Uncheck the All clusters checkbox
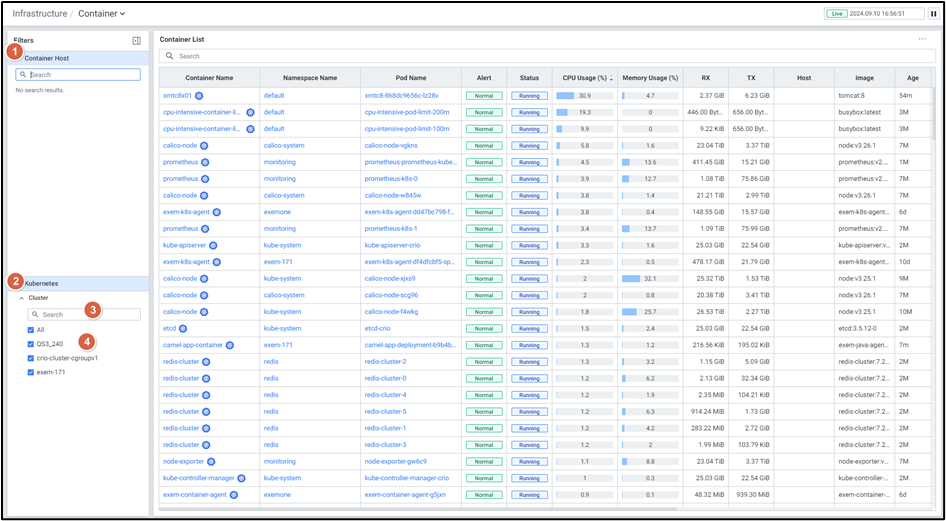This screenshot has width=946, height=521. 31,329
